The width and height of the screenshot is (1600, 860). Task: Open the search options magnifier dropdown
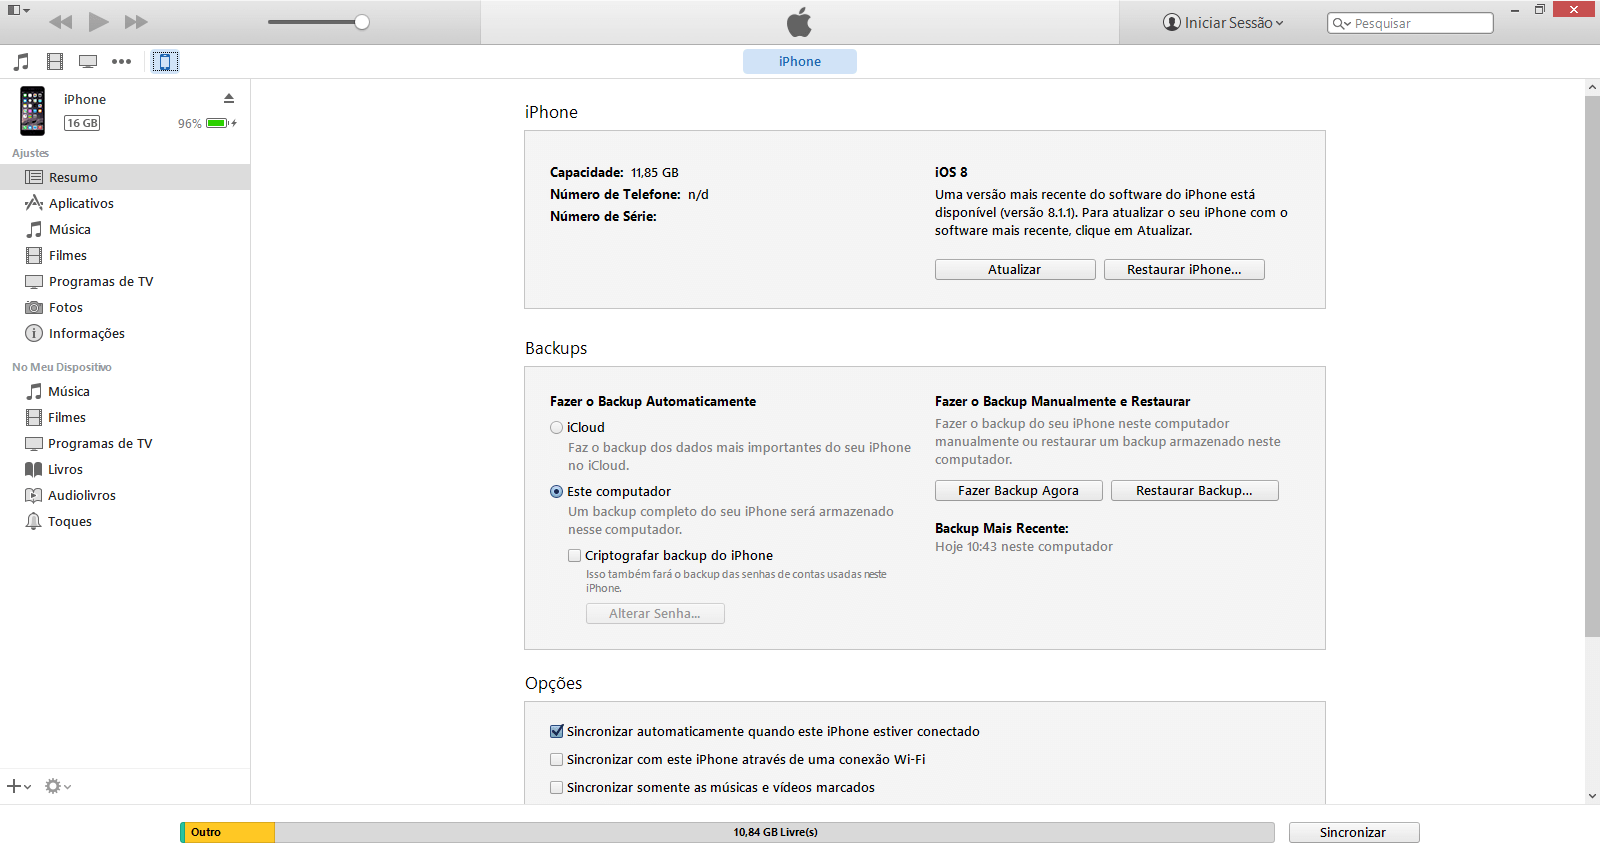pyautogui.click(x=1341, y=23)
